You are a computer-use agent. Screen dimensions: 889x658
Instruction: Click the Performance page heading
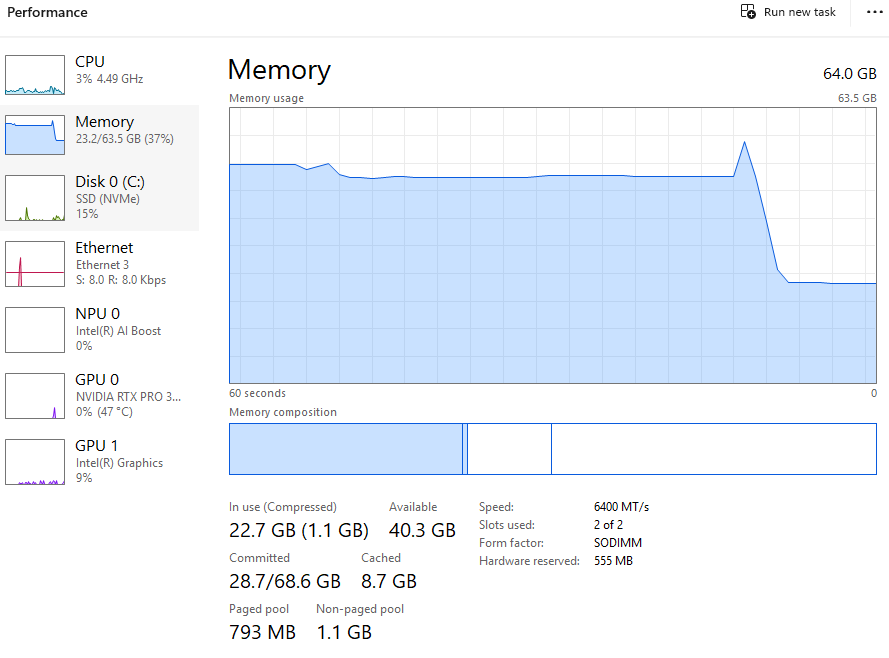coord(47,13)
